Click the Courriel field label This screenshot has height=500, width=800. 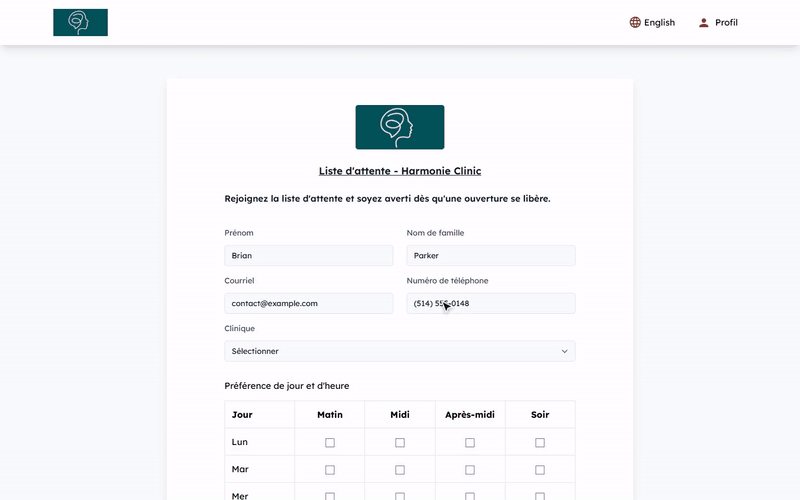239,281
